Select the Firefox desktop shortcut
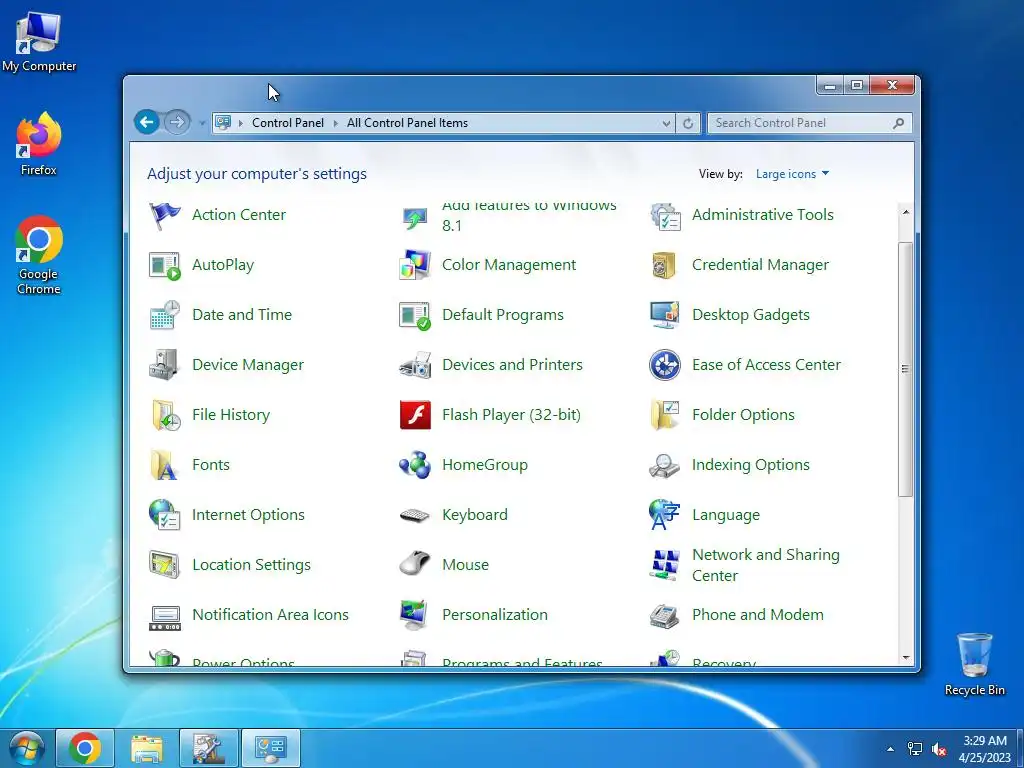Screen dimensions: 1024x768 39,144
